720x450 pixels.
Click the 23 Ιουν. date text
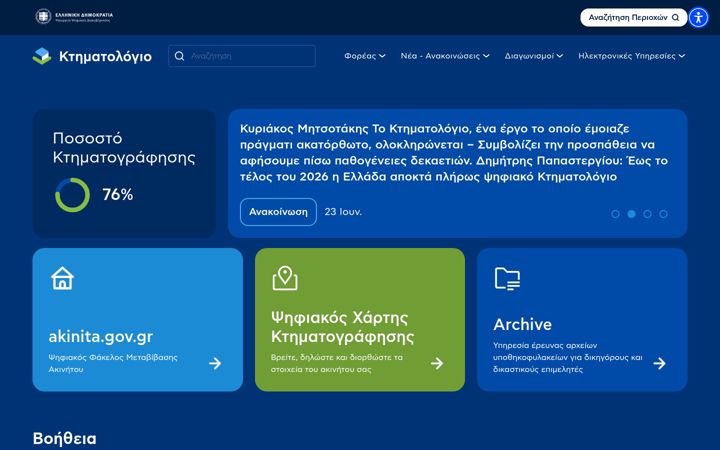[x=343, y=212]
